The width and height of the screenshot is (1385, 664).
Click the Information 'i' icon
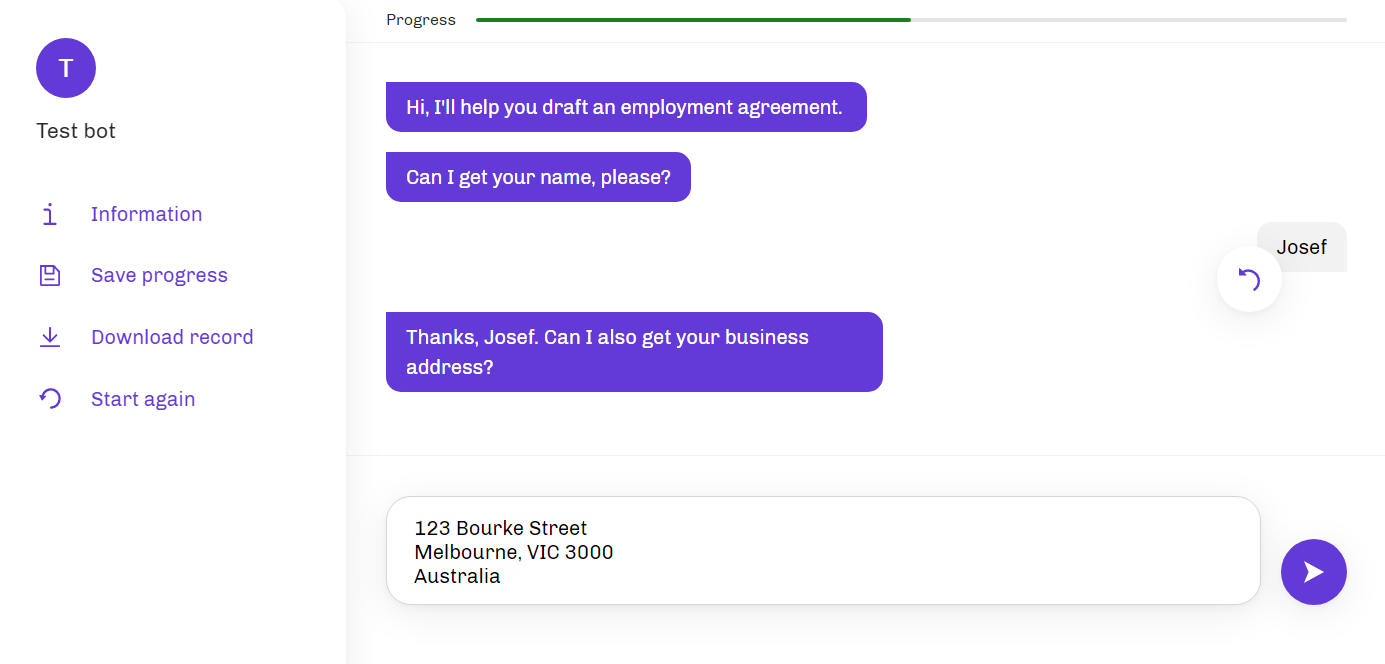(x=50, y=214)
